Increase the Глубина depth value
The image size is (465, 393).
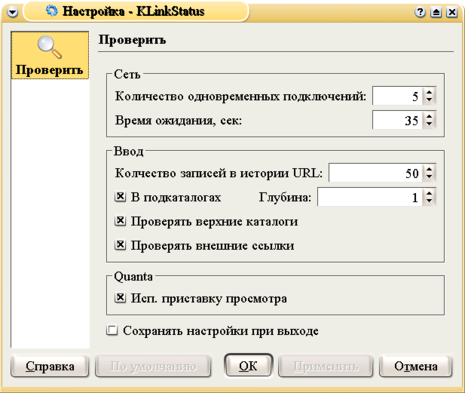pyautogui.click(x=429, y=193)
